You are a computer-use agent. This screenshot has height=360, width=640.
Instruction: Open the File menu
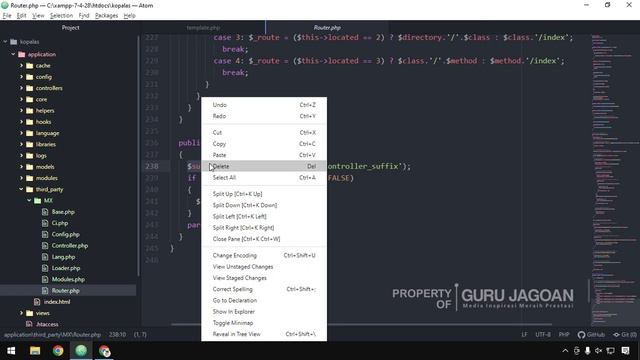click(7, 16)
